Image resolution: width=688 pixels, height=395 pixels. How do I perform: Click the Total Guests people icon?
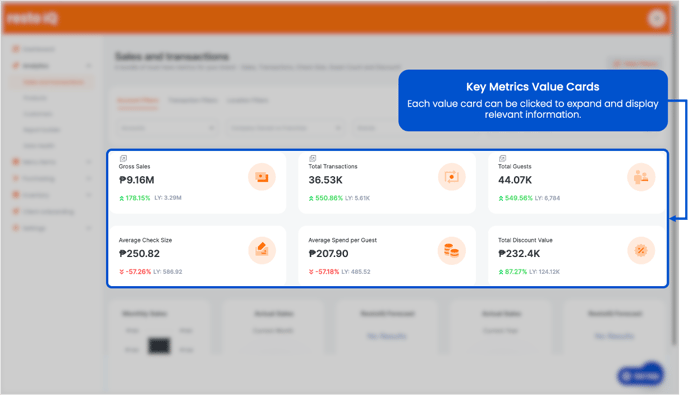click(641, 177)
